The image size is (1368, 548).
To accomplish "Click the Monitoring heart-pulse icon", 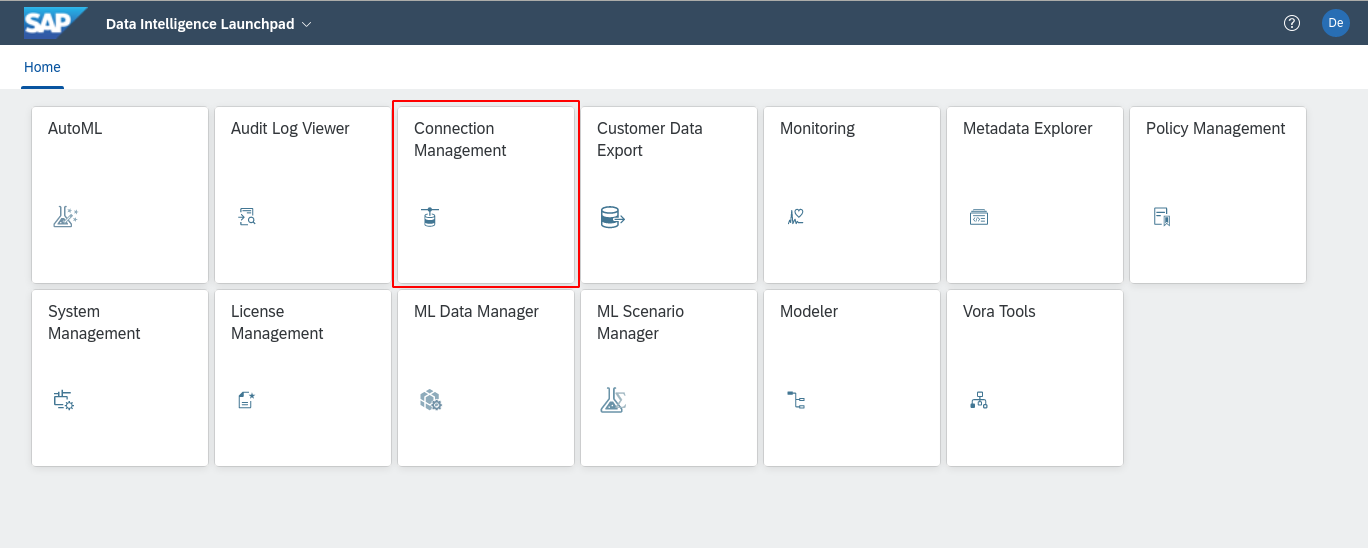I will (x=796, y=216).
